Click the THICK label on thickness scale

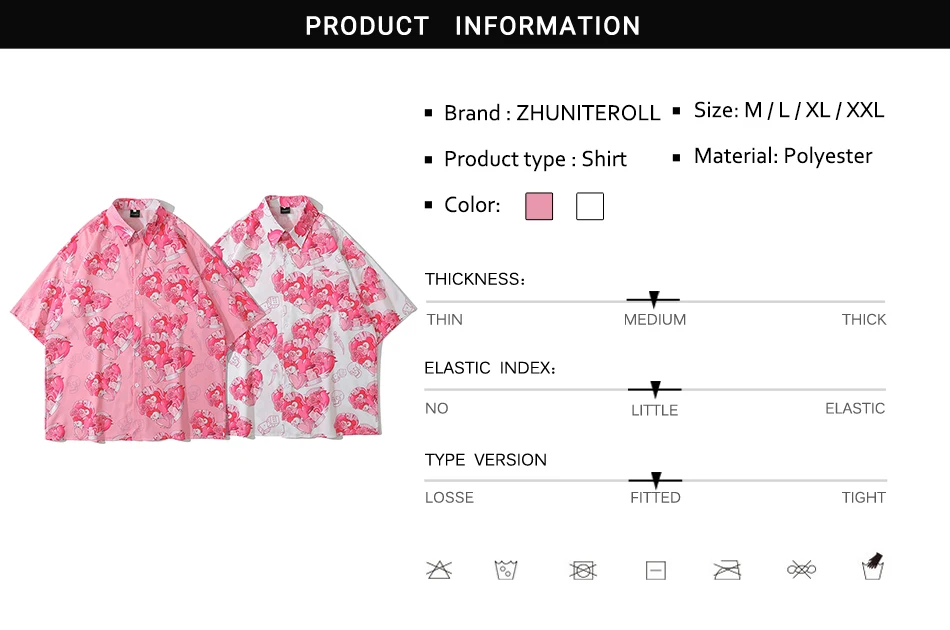pos(863,320)
